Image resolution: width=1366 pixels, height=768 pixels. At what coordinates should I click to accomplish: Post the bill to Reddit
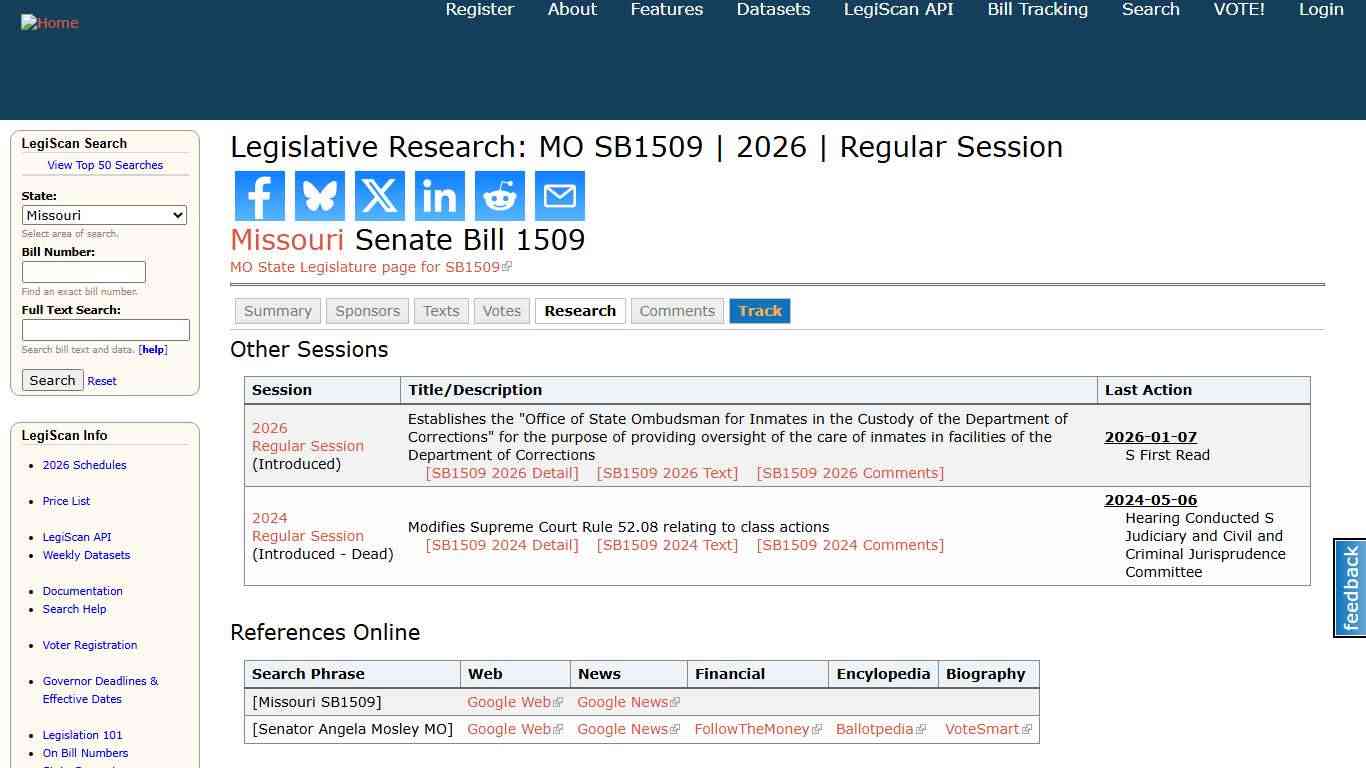click(x=499, y=196)
